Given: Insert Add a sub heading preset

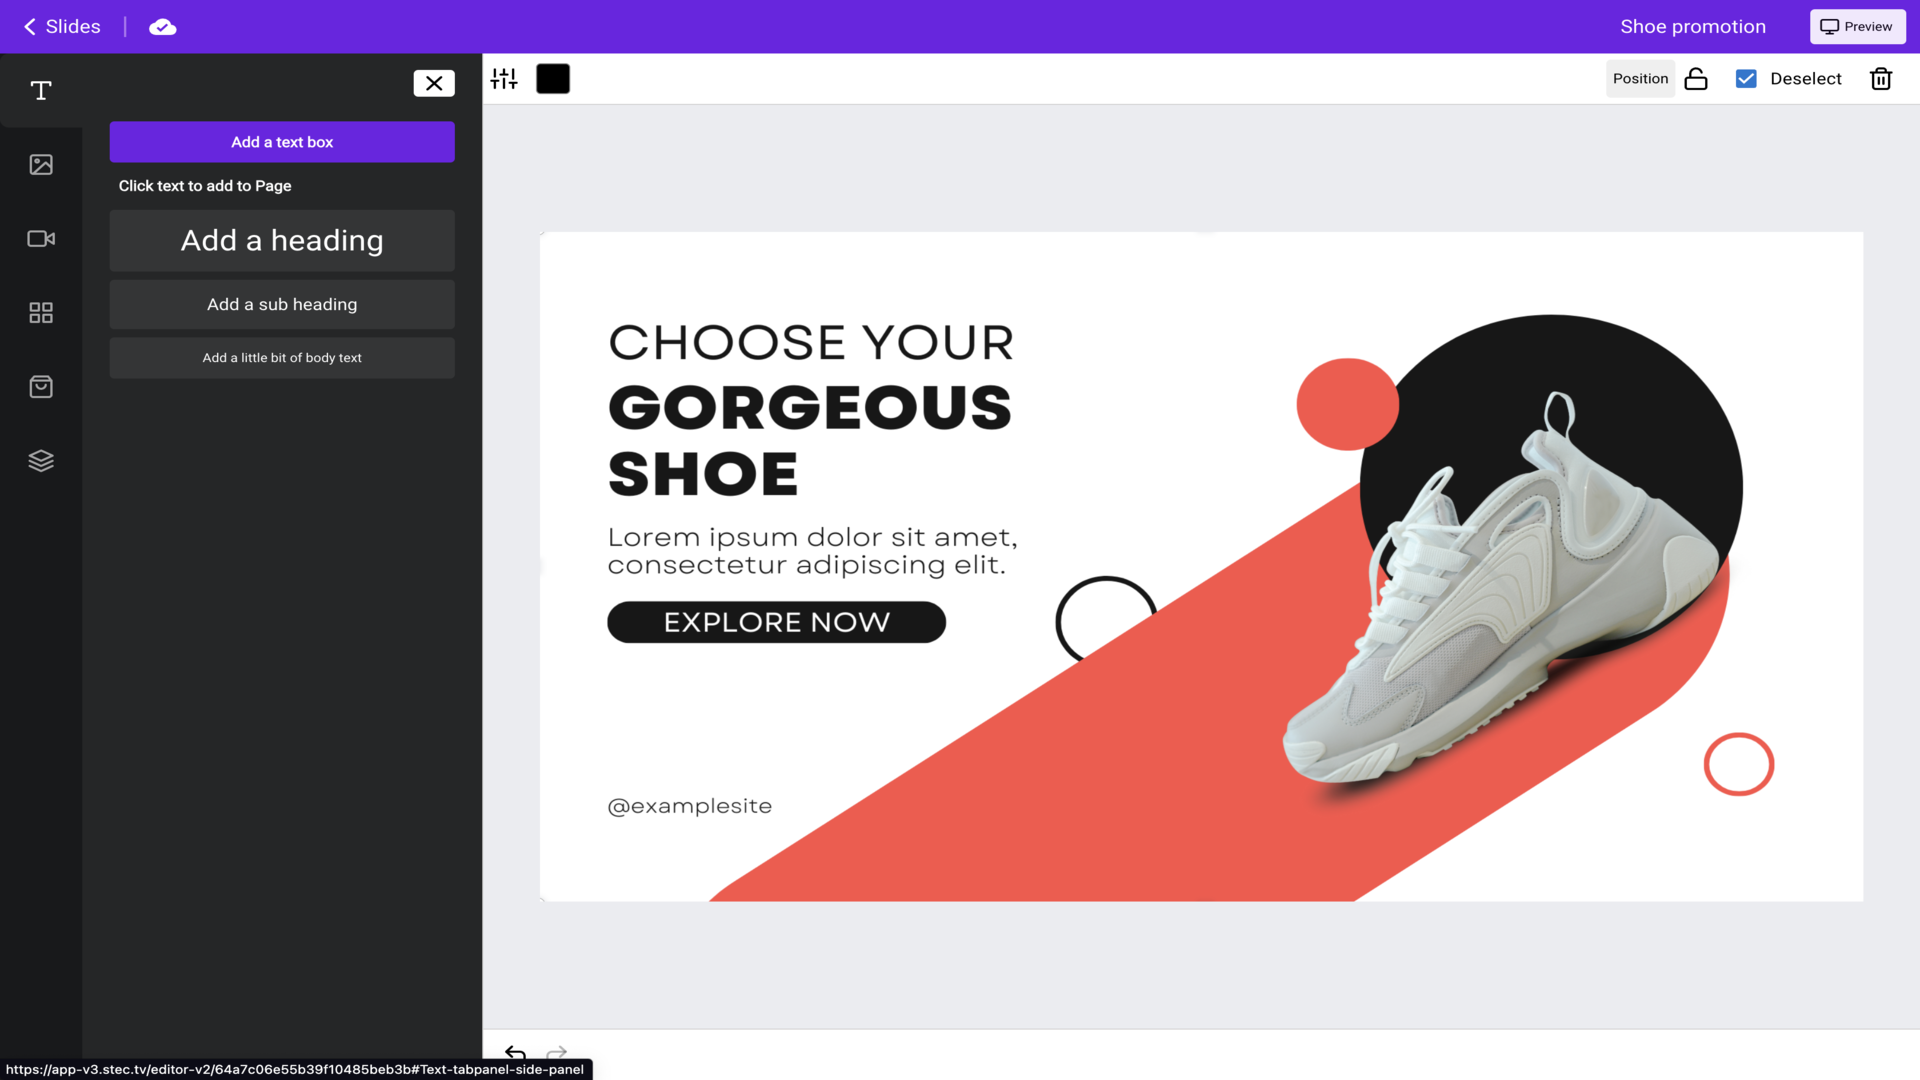Looking at the screenshot, I should coord(282,305).
